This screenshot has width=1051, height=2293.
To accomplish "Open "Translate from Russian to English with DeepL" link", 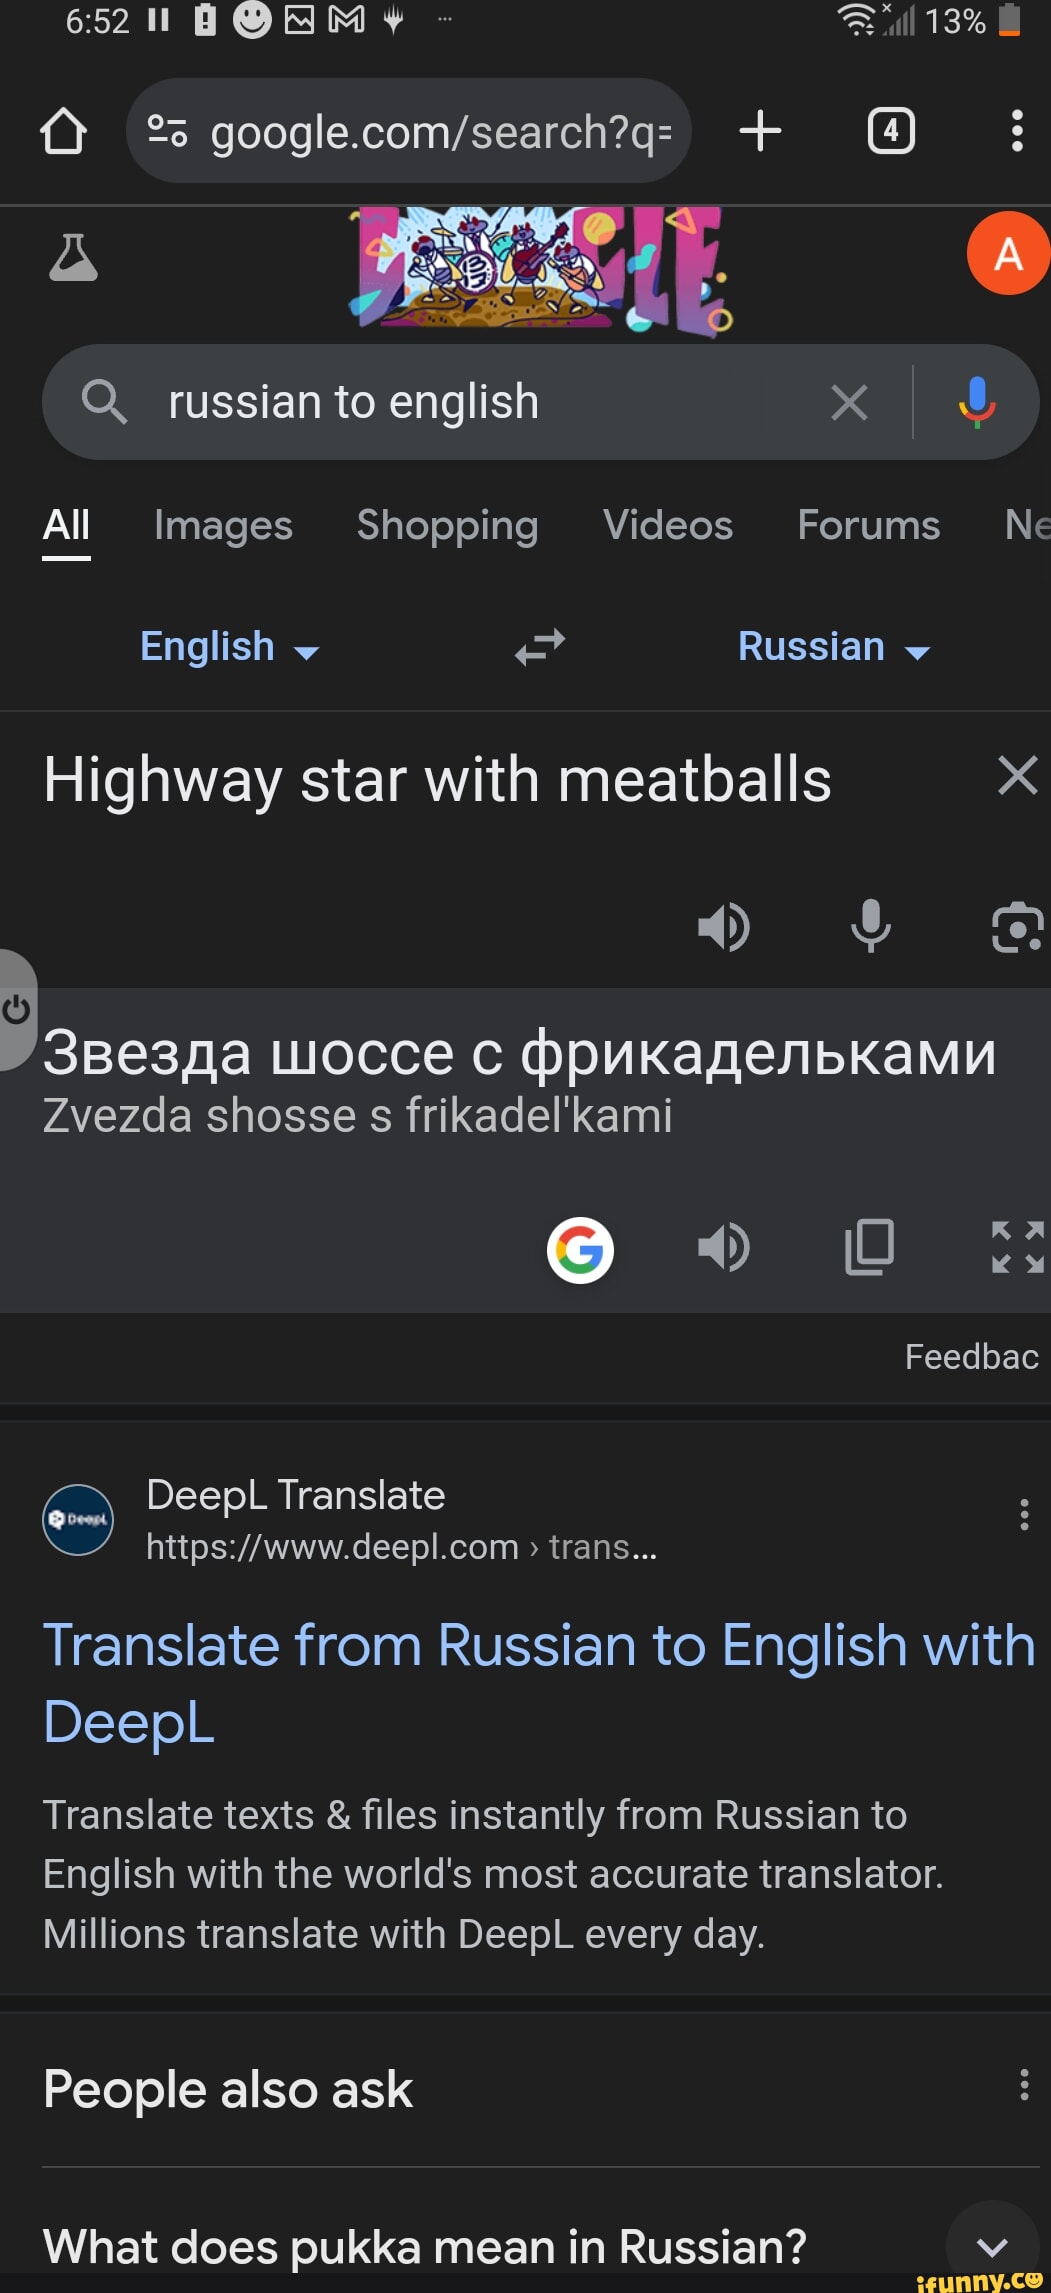I will 539,1683.
